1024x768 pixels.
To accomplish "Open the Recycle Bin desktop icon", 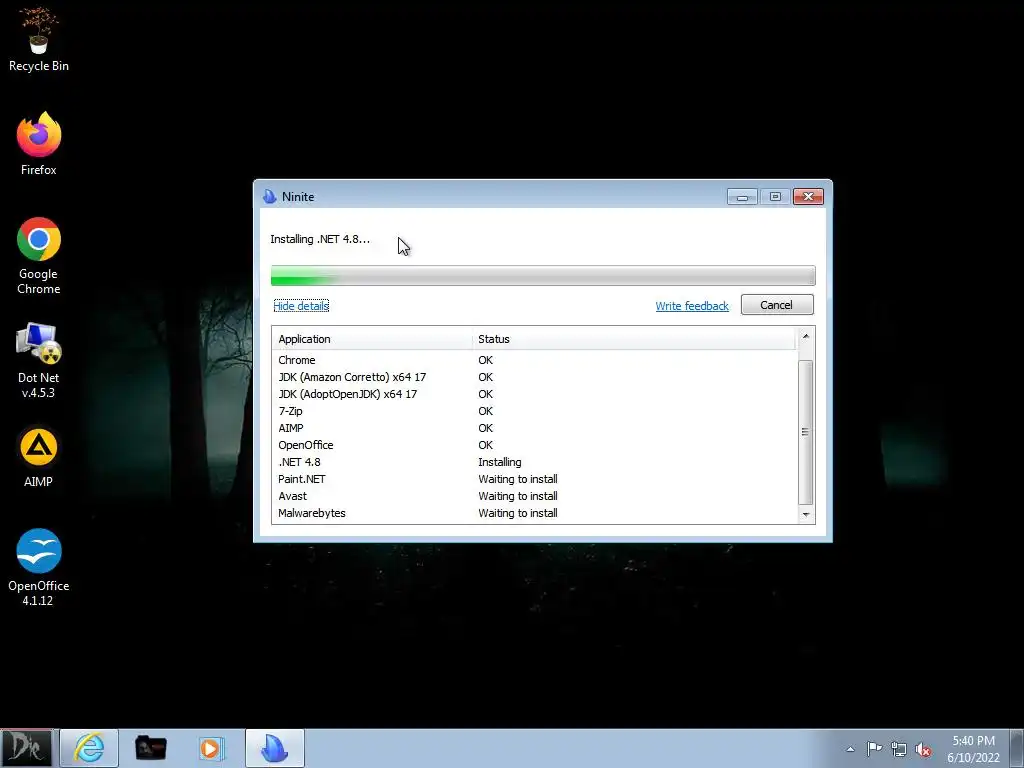I will pos(39,40).
